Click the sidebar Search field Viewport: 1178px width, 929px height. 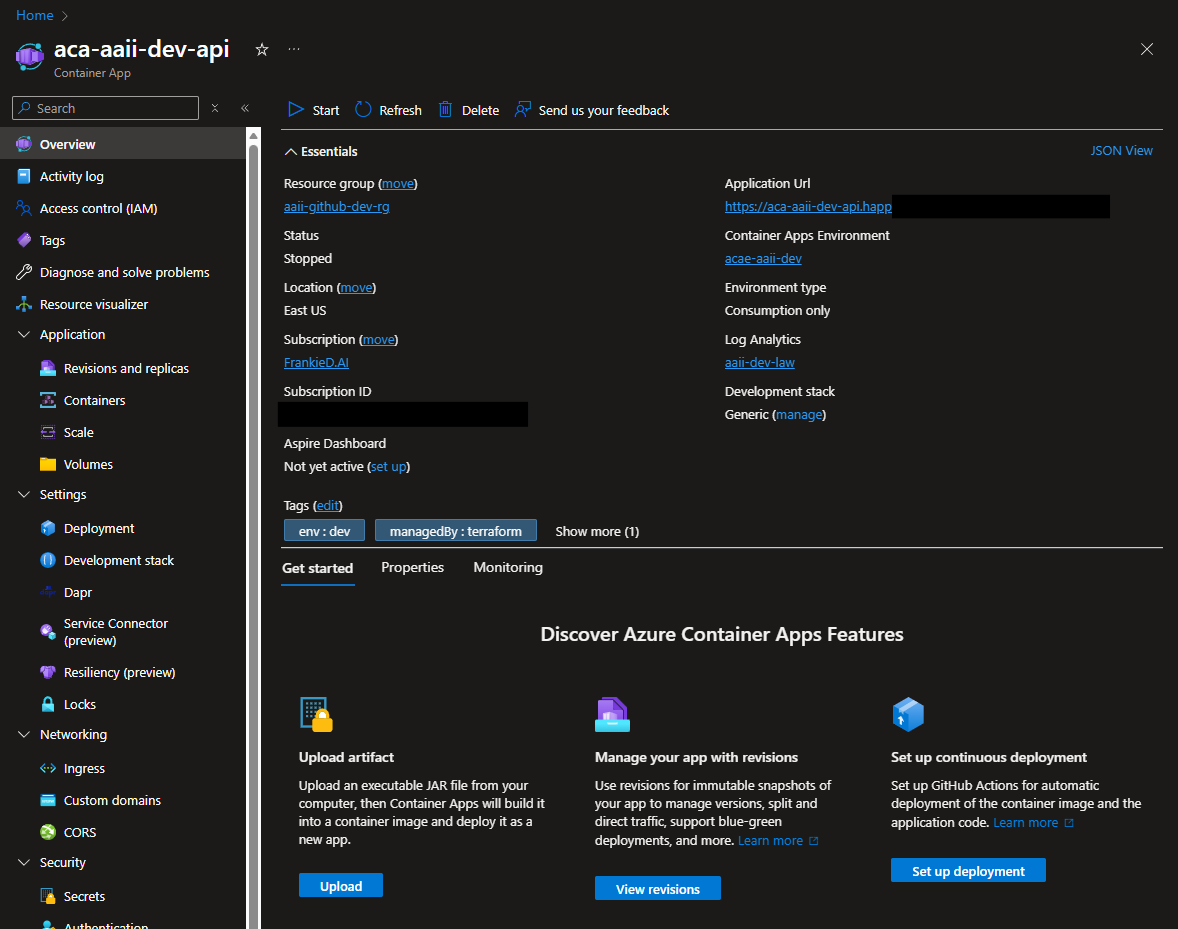pos(104,107)
